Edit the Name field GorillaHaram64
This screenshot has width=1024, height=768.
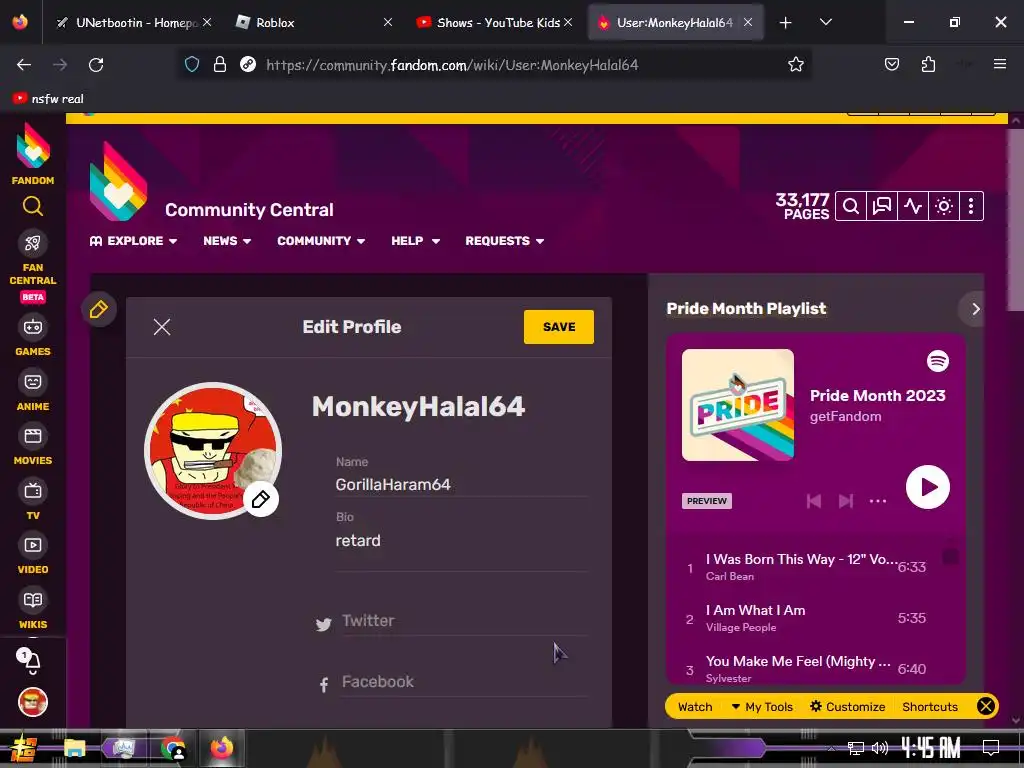pos(461,485)
